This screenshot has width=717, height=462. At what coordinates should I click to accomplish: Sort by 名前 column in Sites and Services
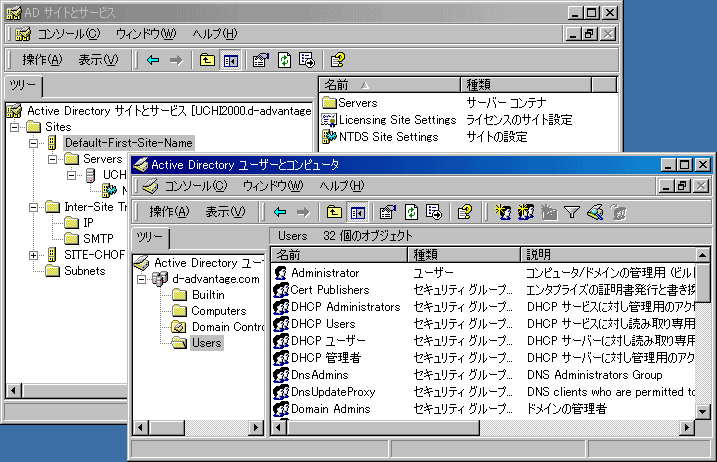coord(389,85)
